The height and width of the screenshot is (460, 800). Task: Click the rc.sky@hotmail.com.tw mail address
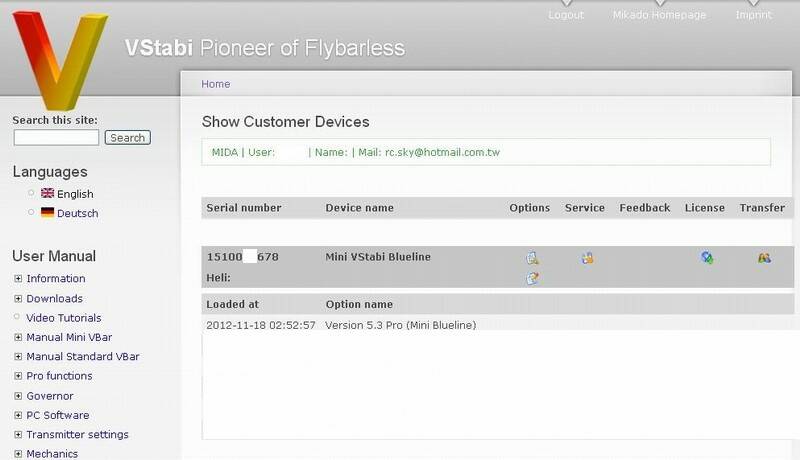pos(442,152)
